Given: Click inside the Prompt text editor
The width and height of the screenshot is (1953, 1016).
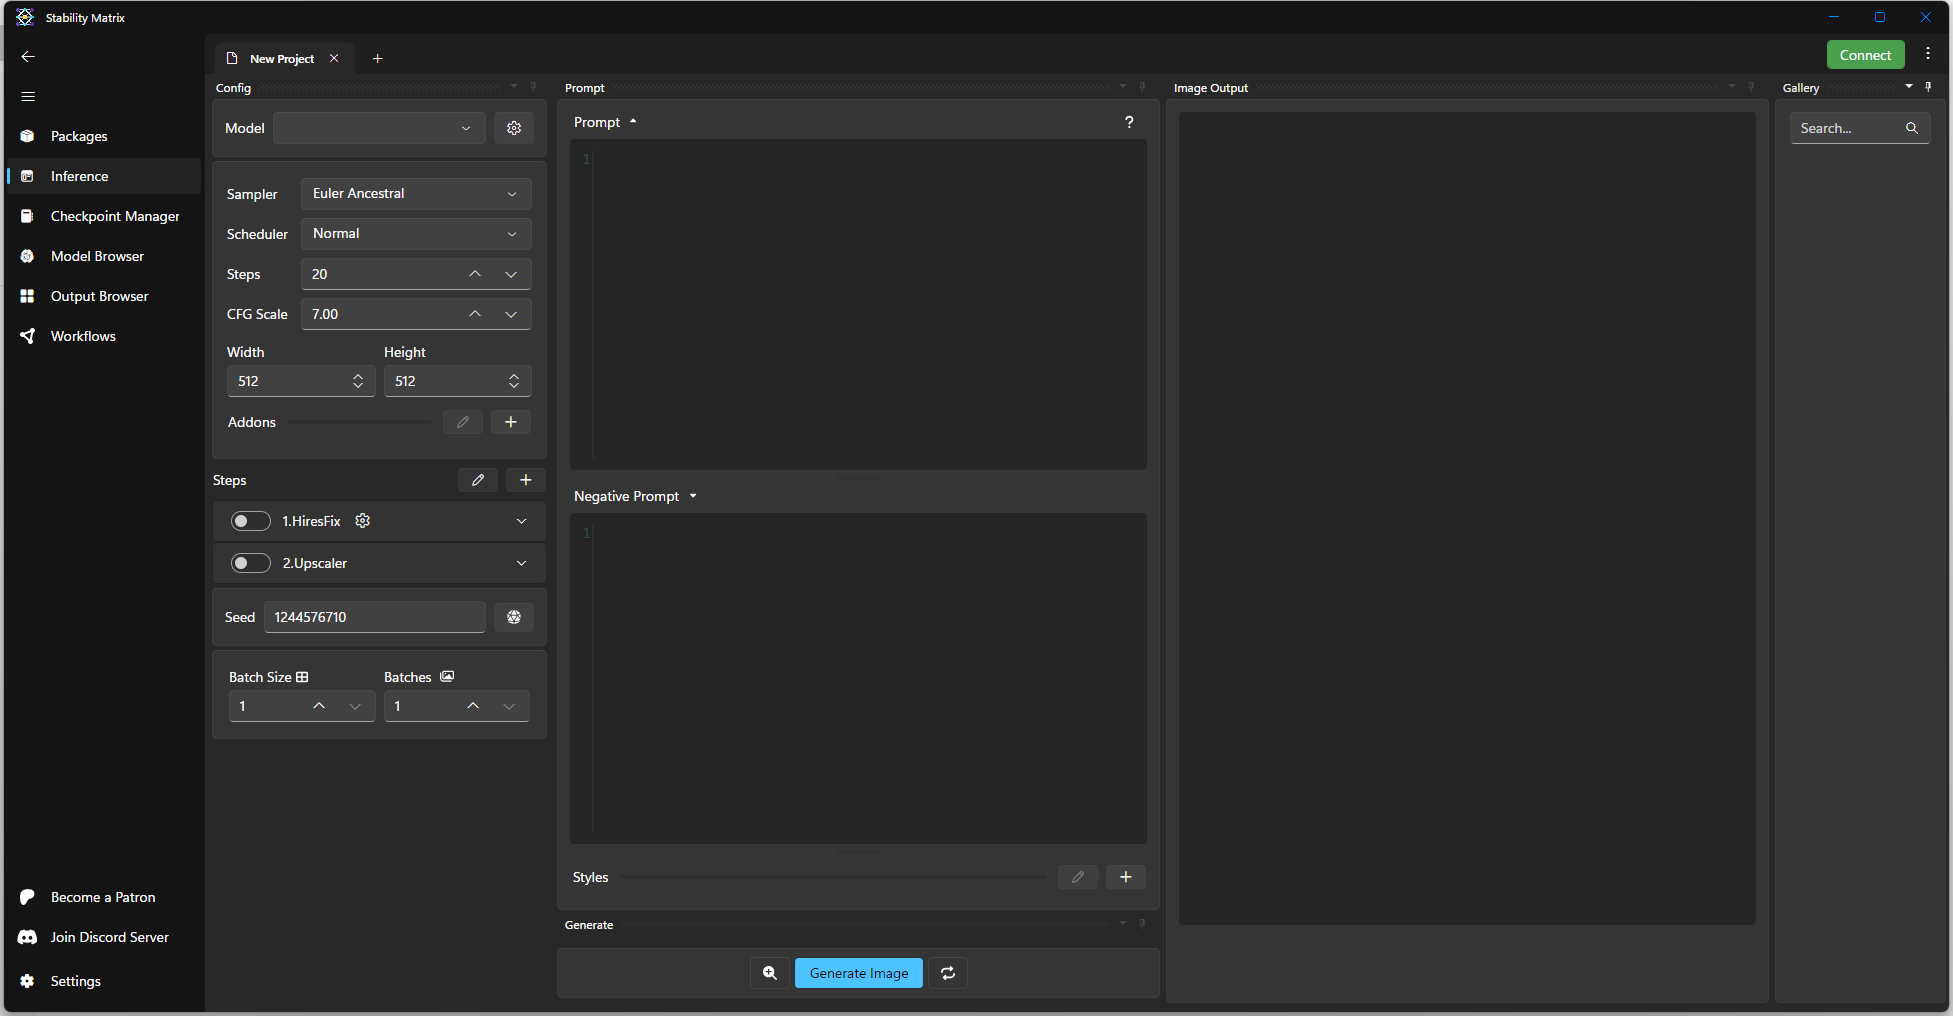Looking at the screenshot, I should click(858, 304).
